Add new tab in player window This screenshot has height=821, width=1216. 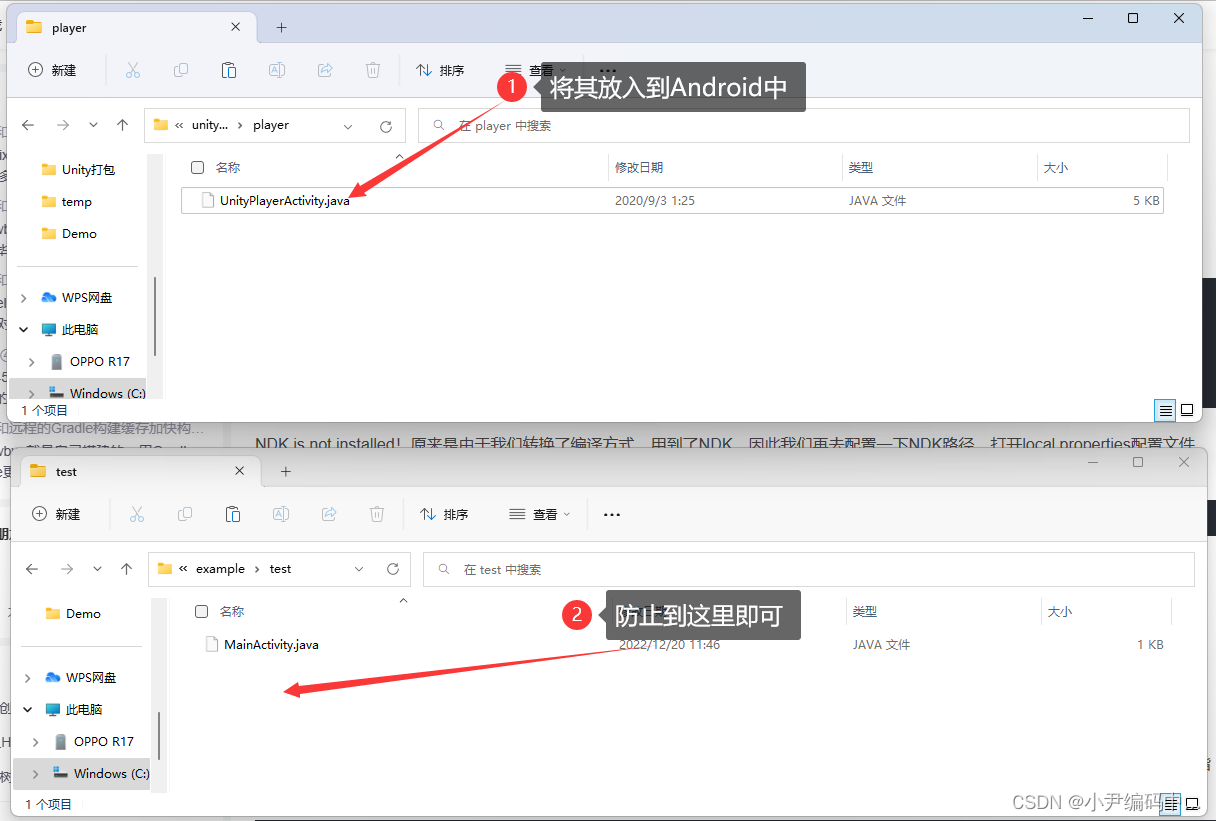pos(281,28)
